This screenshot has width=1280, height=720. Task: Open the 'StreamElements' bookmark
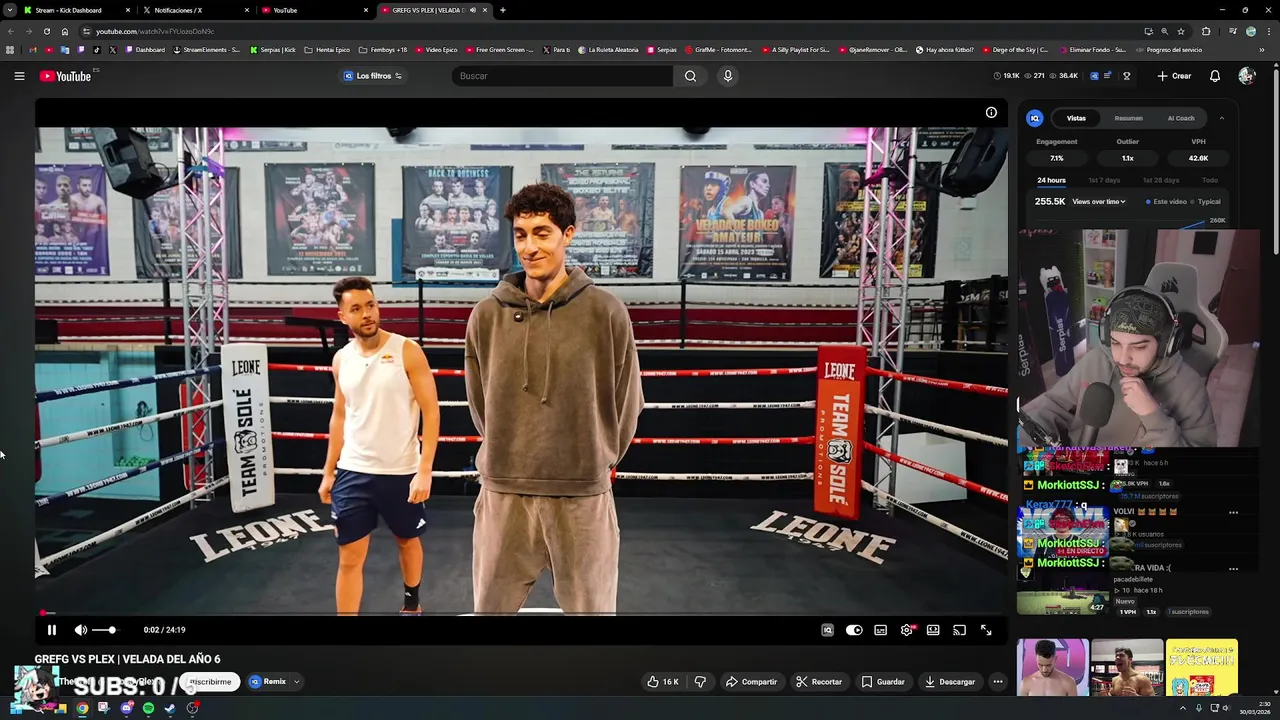click(x=208, y=50)
